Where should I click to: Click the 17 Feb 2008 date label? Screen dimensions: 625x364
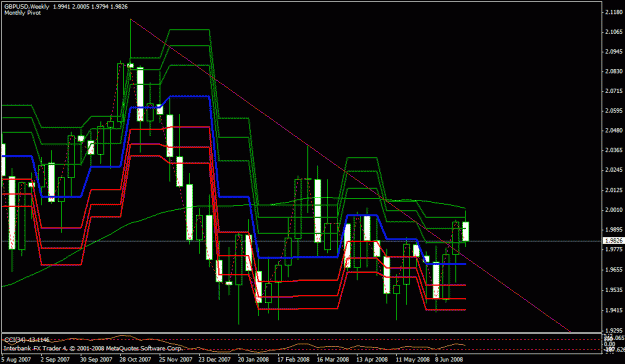(293, 359)
